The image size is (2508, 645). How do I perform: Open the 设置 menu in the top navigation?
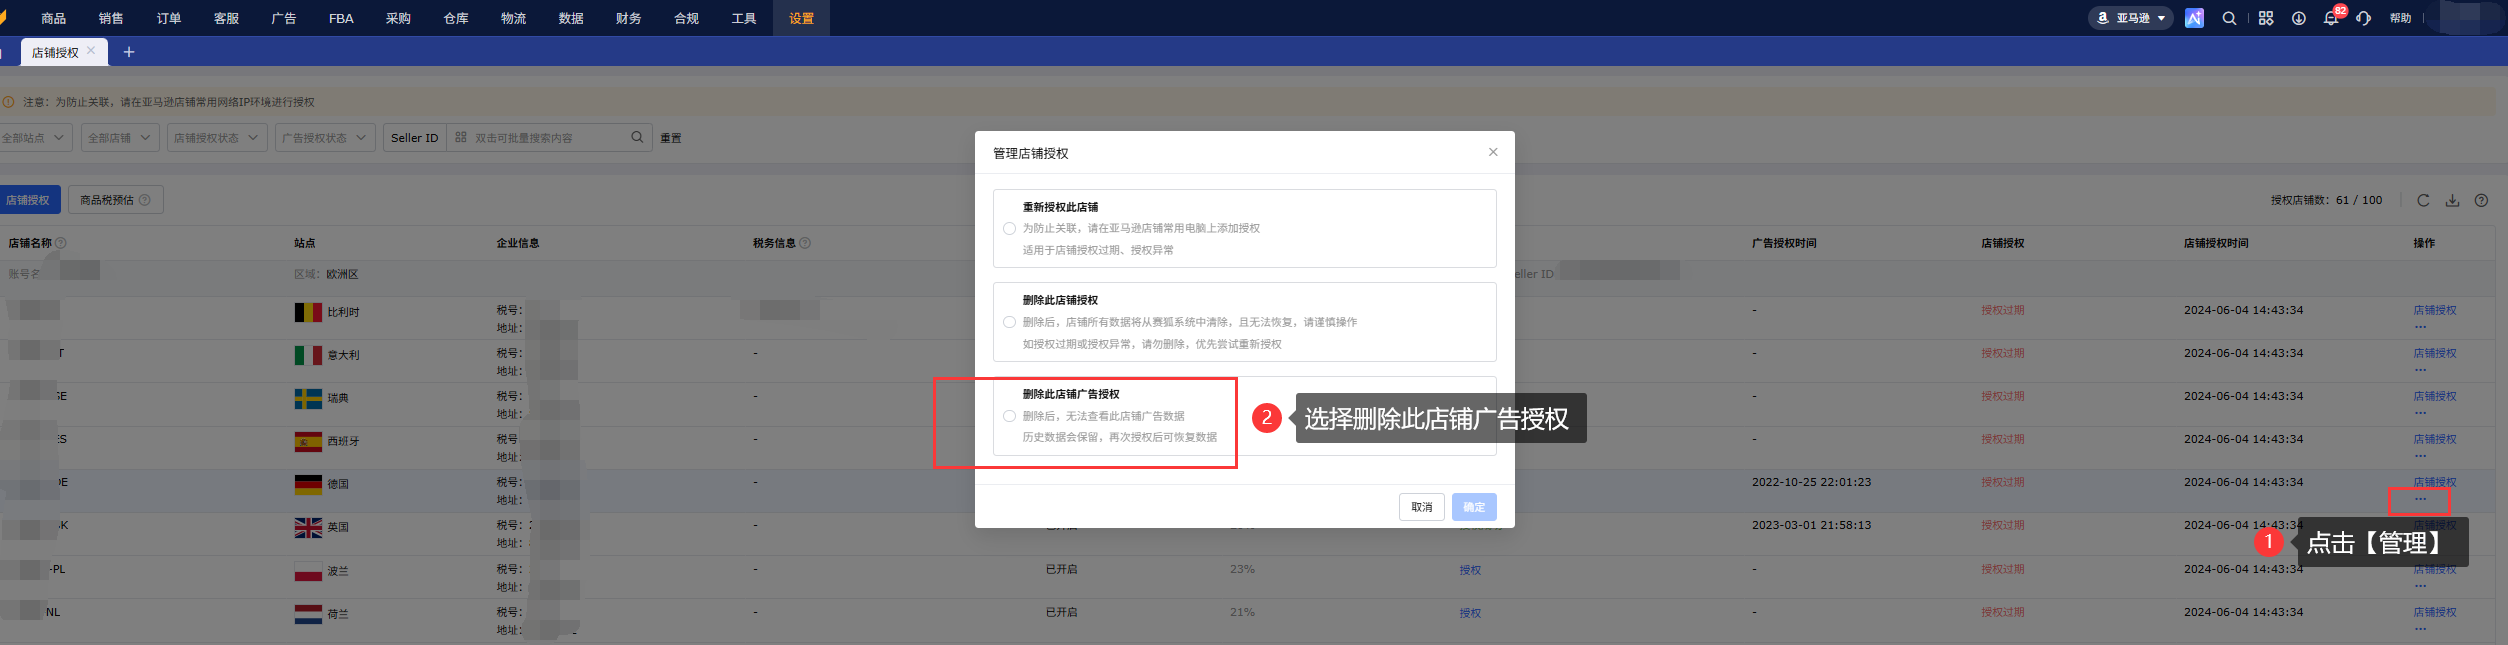pos(801,18)
